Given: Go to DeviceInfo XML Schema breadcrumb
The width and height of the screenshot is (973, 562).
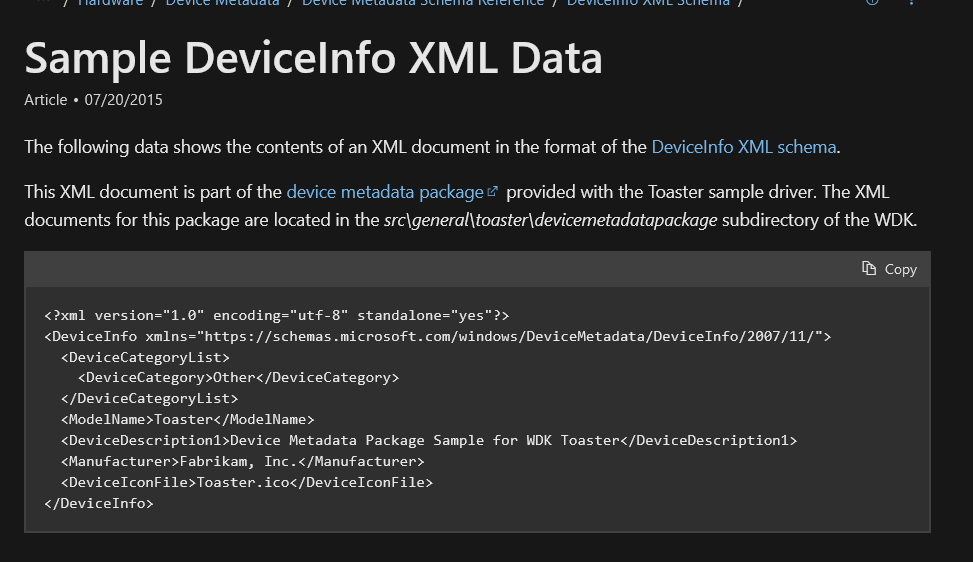Looking at the screenshot, I should click(648, 3).
